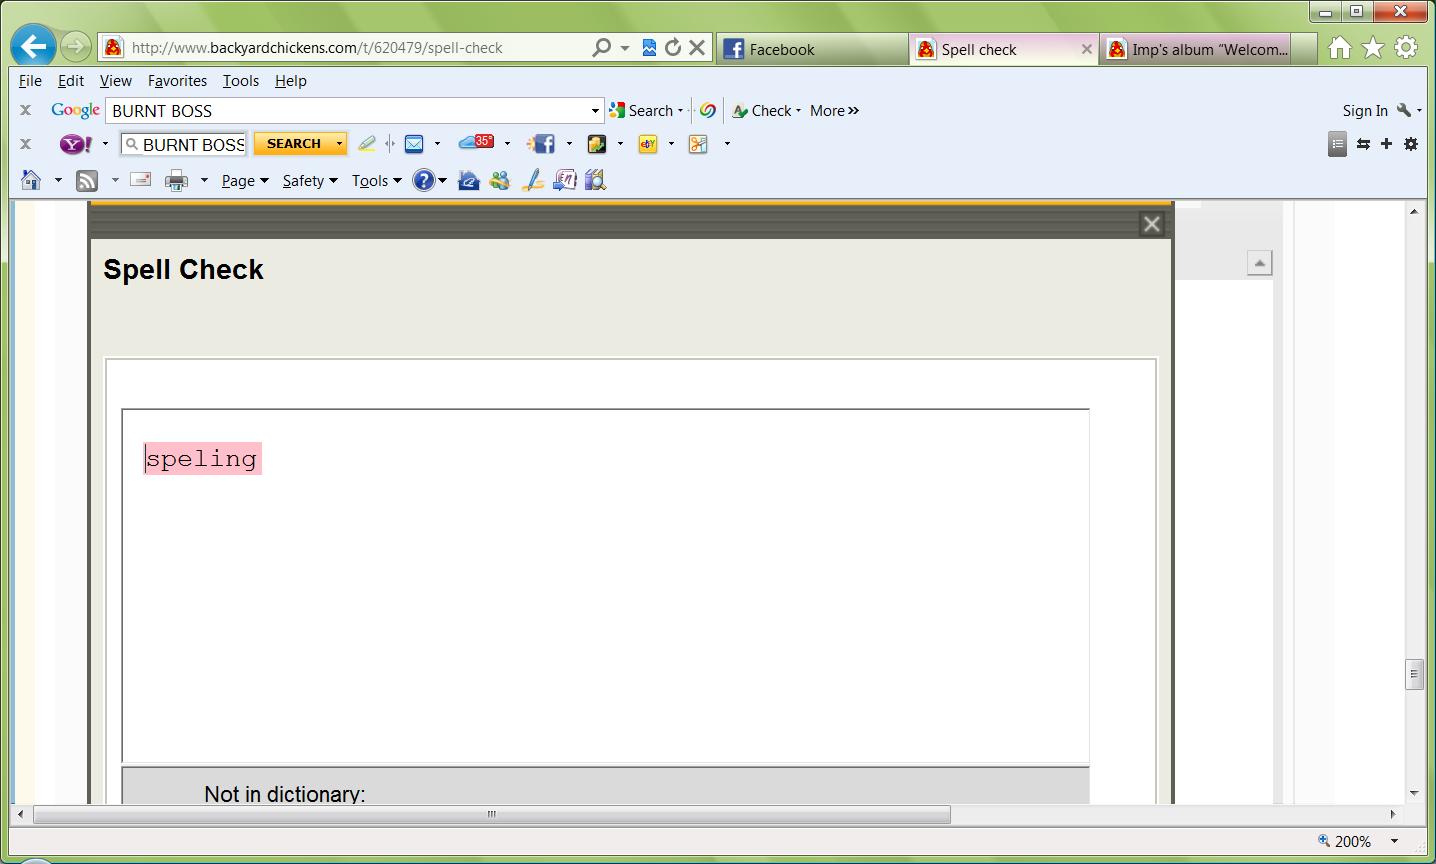1436x864 pixels.
Task: Expand the Page dropdown menu
Action: point(245,181)
